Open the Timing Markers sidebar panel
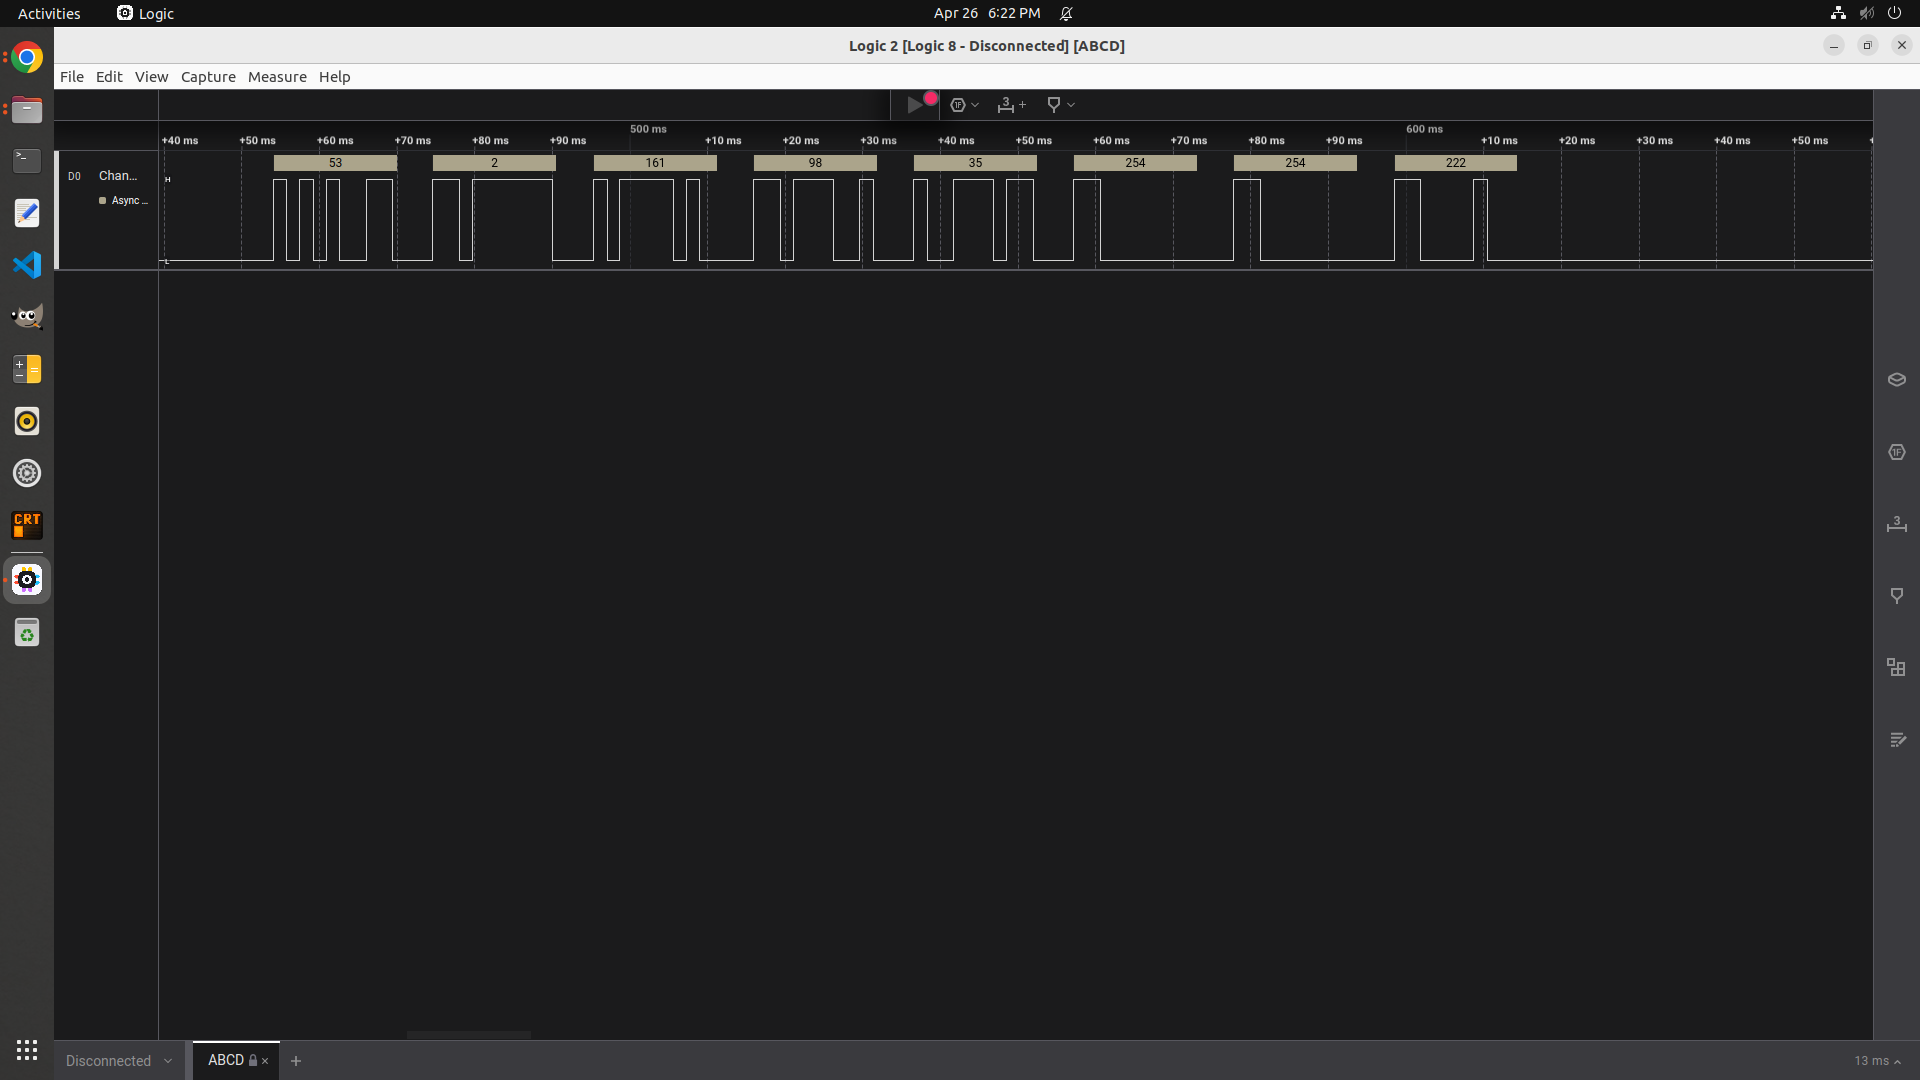The width and height of the screenshot is (1920, 1080). pyautogui.click(x=1896, y=596)
